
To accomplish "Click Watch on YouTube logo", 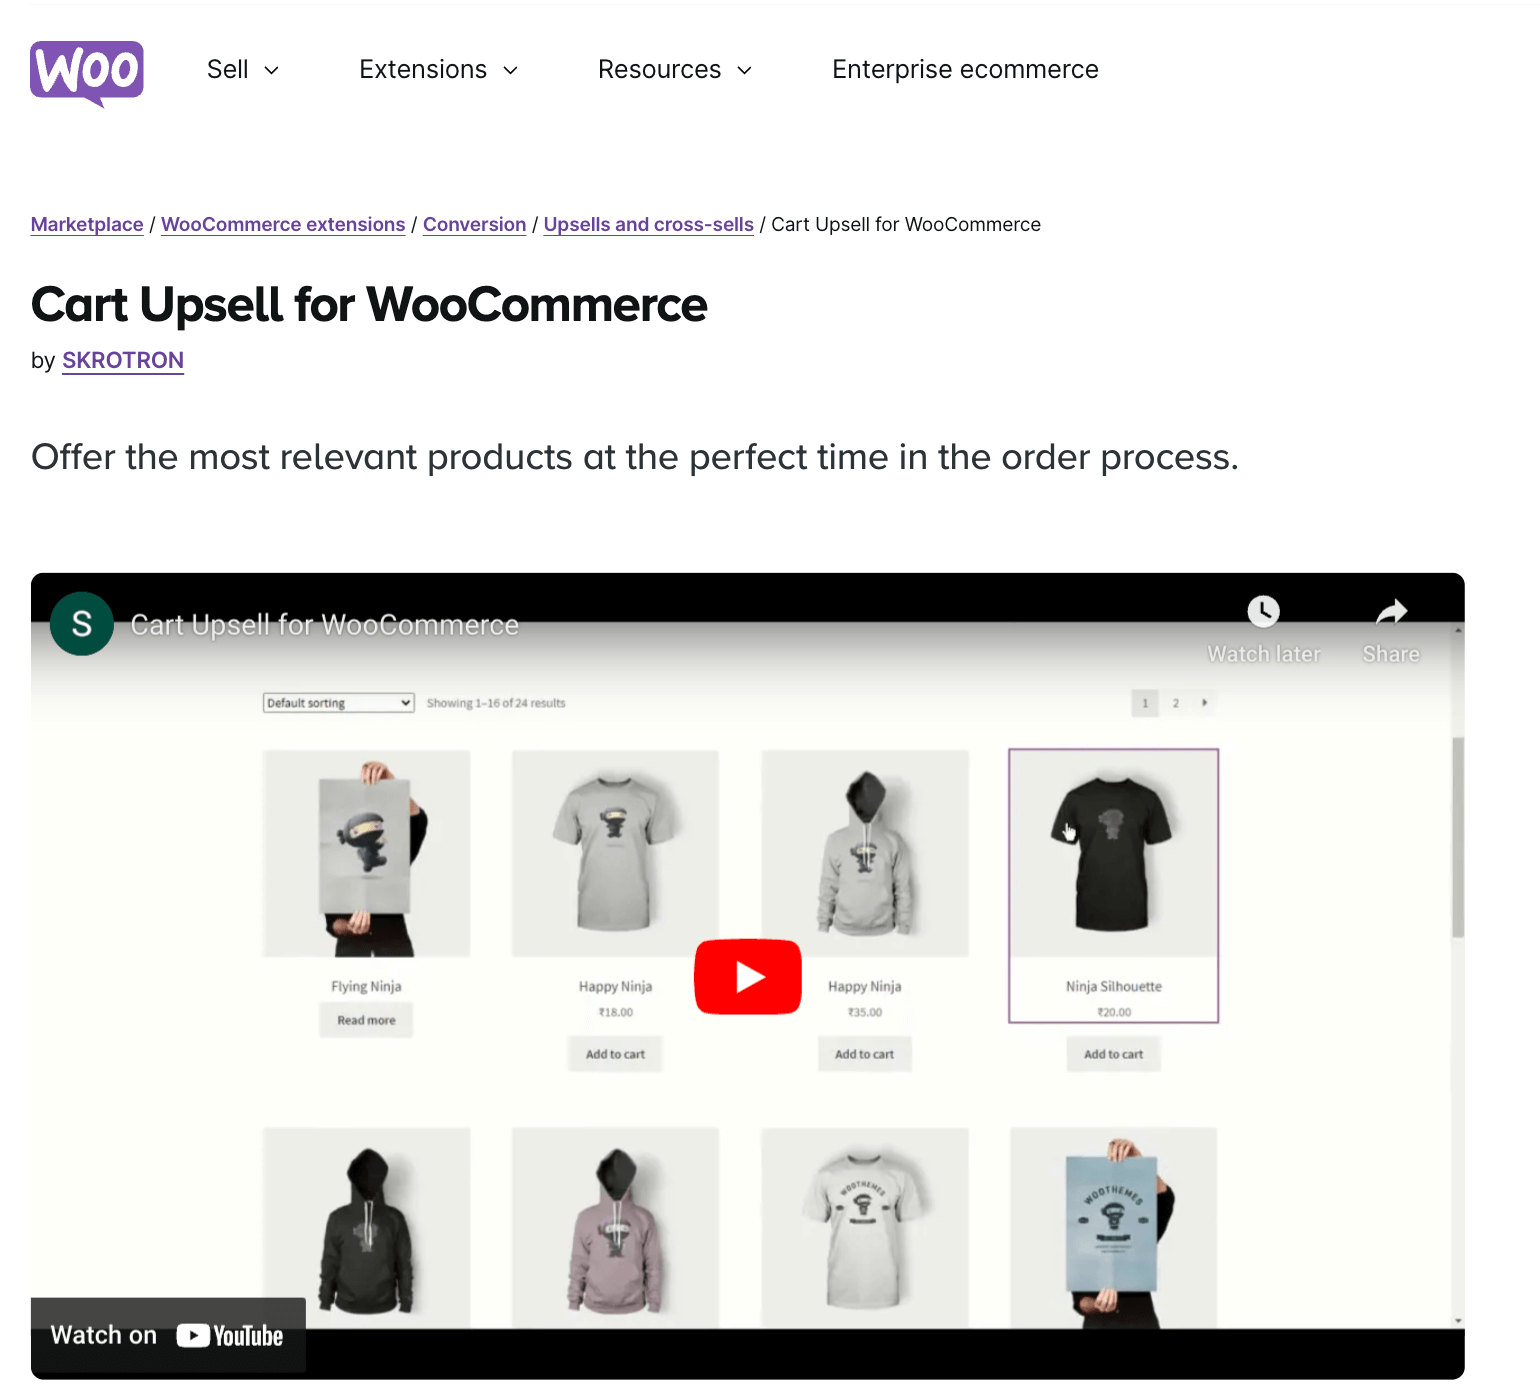I will (x=168, y=1336).
